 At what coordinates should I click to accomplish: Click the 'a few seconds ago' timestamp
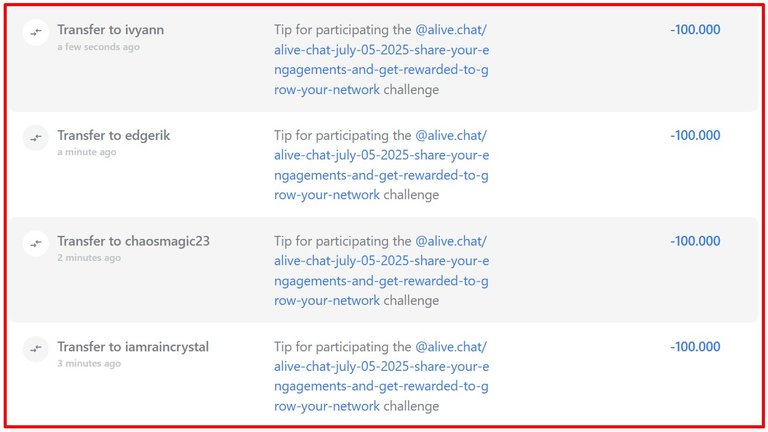98,47
